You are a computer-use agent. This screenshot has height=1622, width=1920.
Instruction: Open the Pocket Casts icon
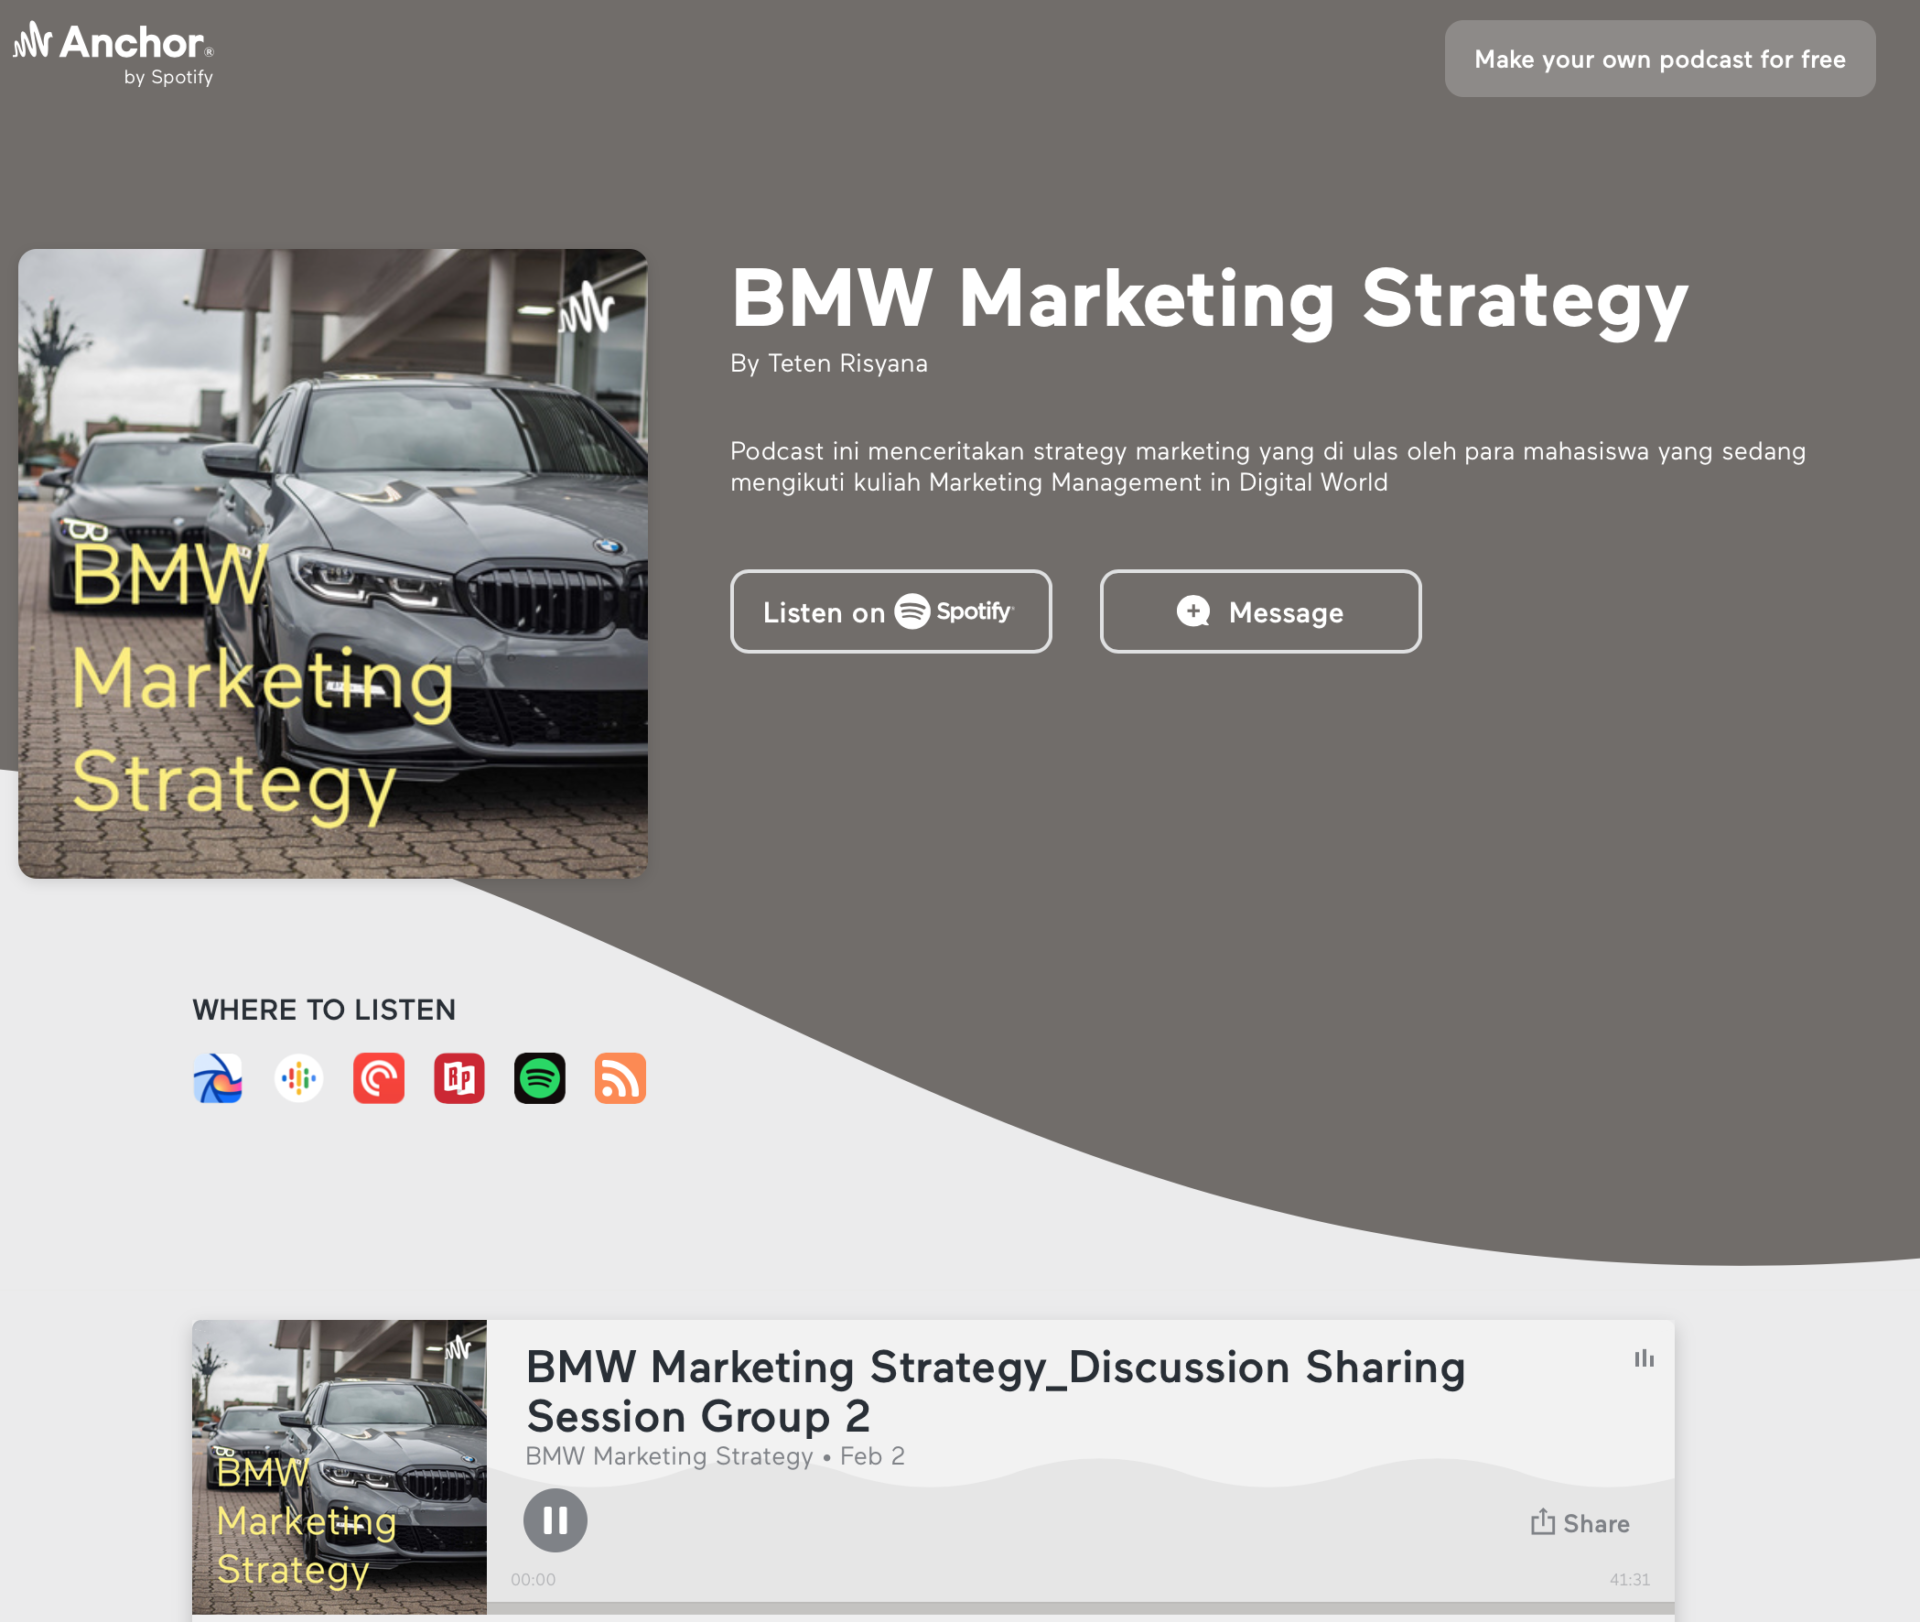[378, 1078]
